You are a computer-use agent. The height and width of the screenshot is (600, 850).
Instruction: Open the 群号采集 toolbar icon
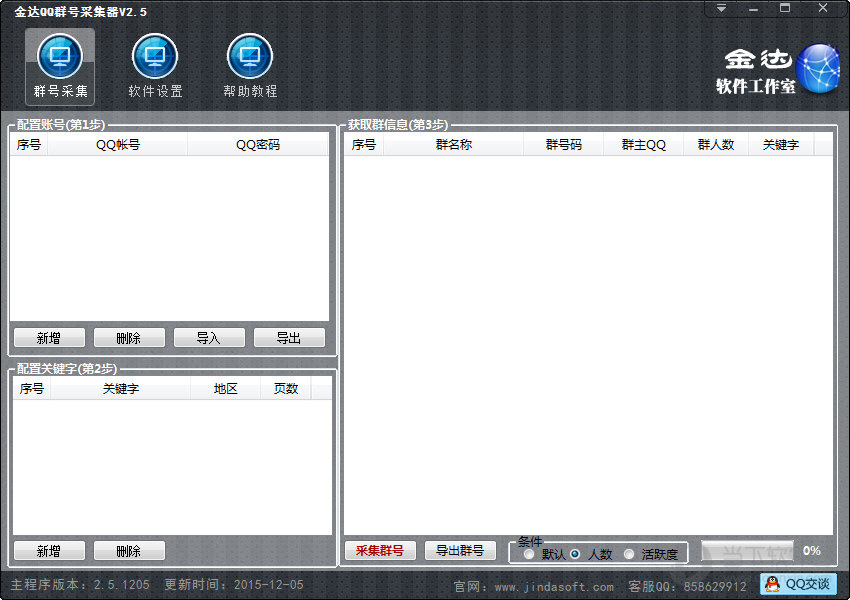point(60,57)
